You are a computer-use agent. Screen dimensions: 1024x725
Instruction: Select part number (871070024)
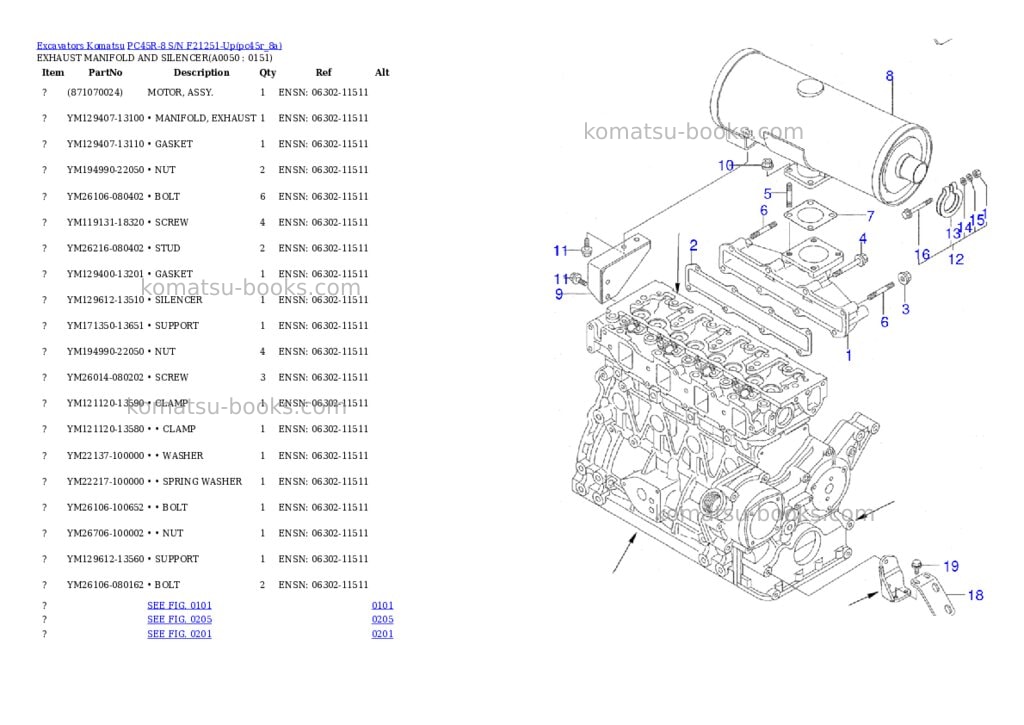pos(95,92)
